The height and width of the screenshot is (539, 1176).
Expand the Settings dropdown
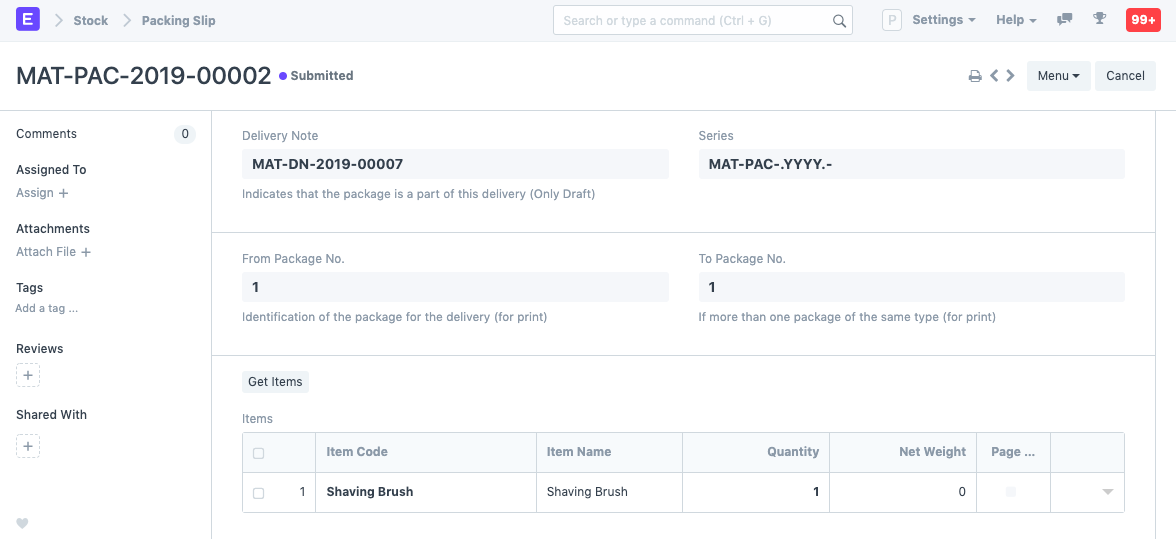[x=944, y=20]
